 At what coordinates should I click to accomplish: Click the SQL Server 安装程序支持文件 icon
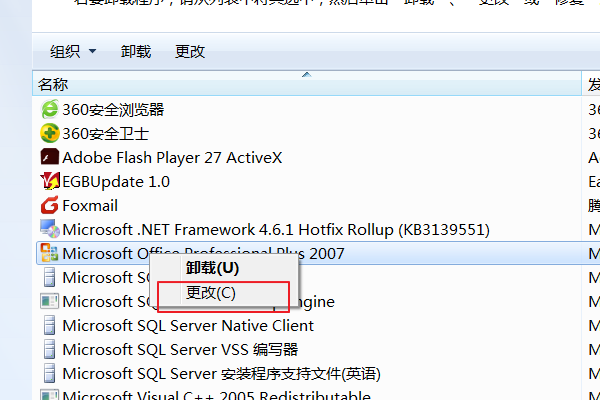point(49,373)
